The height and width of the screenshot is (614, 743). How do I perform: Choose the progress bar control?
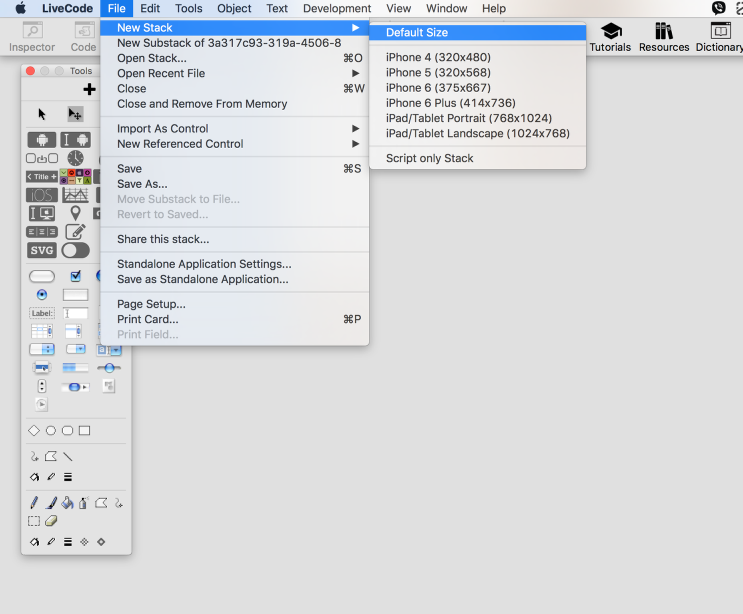click(x=75, y=368)
